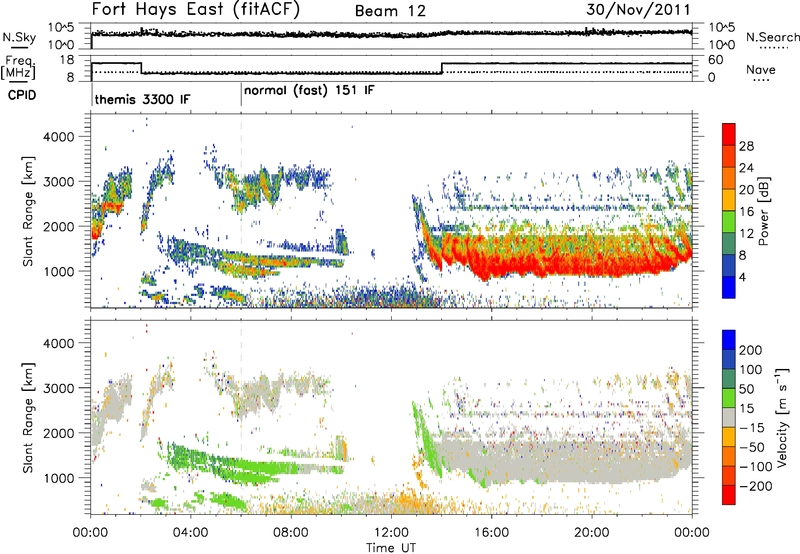Click the velocity color bar blue top segment

[x=729, y=340]
